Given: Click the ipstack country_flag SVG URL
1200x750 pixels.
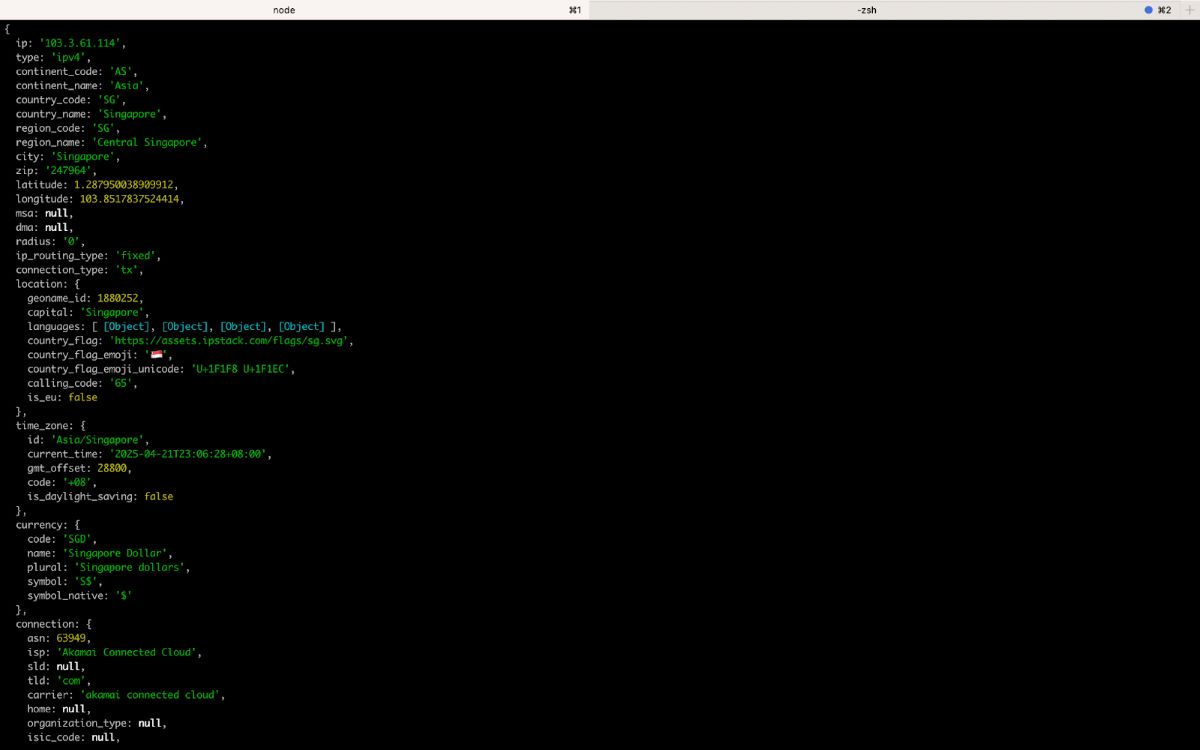Looking at the screenshot, I should coord(230,341).
